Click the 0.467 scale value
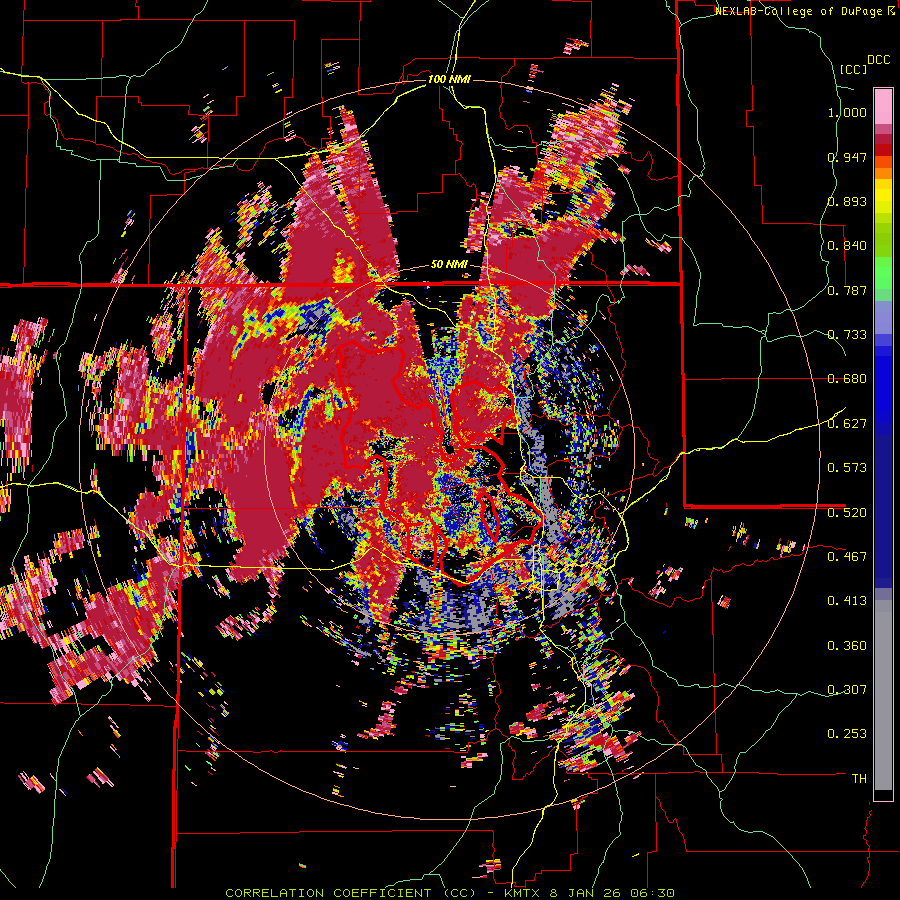This screenshot has height=900, width=900. click(x=847, y=557)
